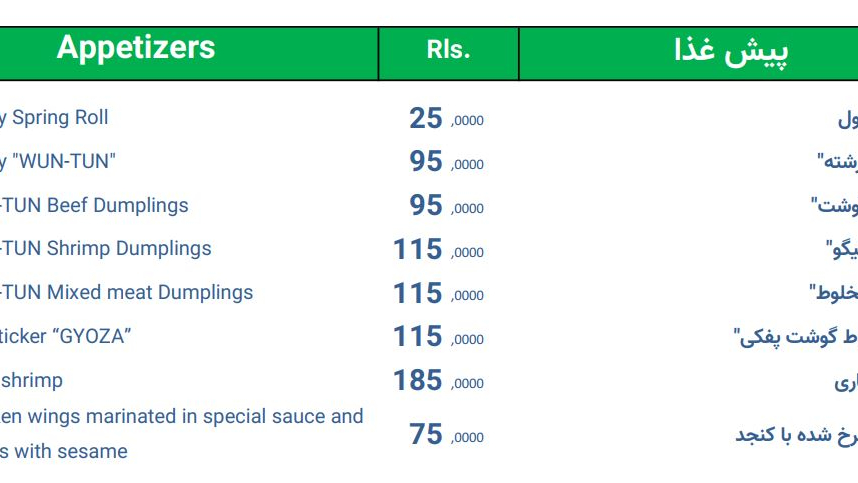Click chicken wings marinated in special sauce
The height and width of the screenshot is (483, 858).
[182, 416]
